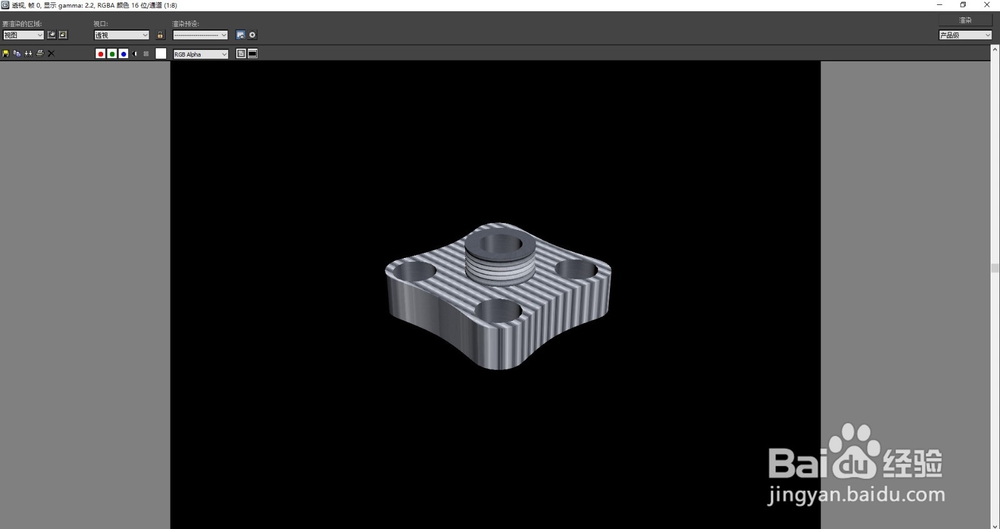Viewport: 1000px width, 529px height.
Task: Click the Save Image icon
Action: [6, 54]
